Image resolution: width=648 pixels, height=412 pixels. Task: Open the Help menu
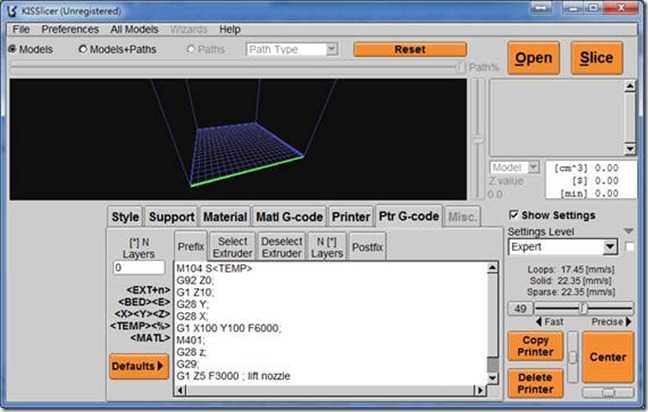tap(230, 29)
